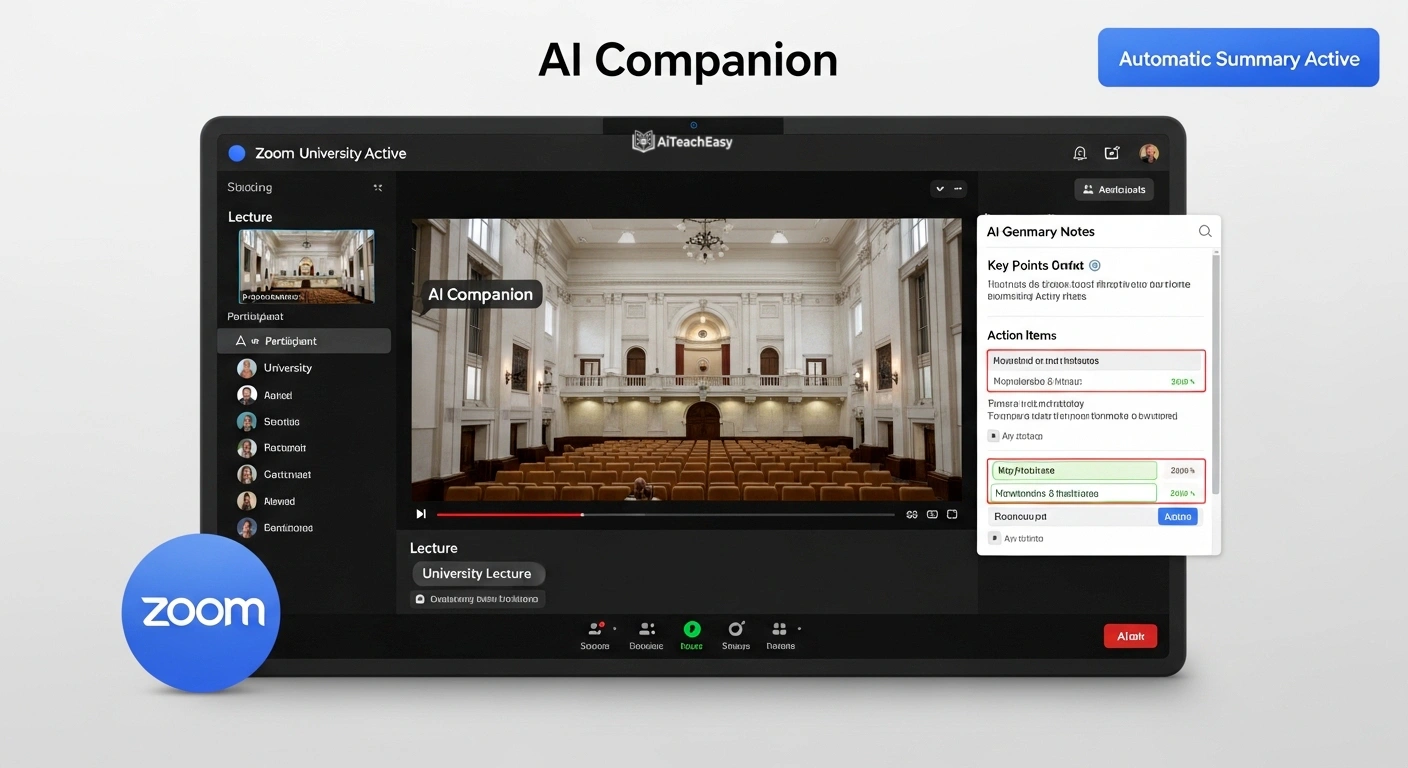The height and width of the screenshot is (768, 1408).
Task: Click the captions icon in the video controls
Action: (x=932, y=514)
